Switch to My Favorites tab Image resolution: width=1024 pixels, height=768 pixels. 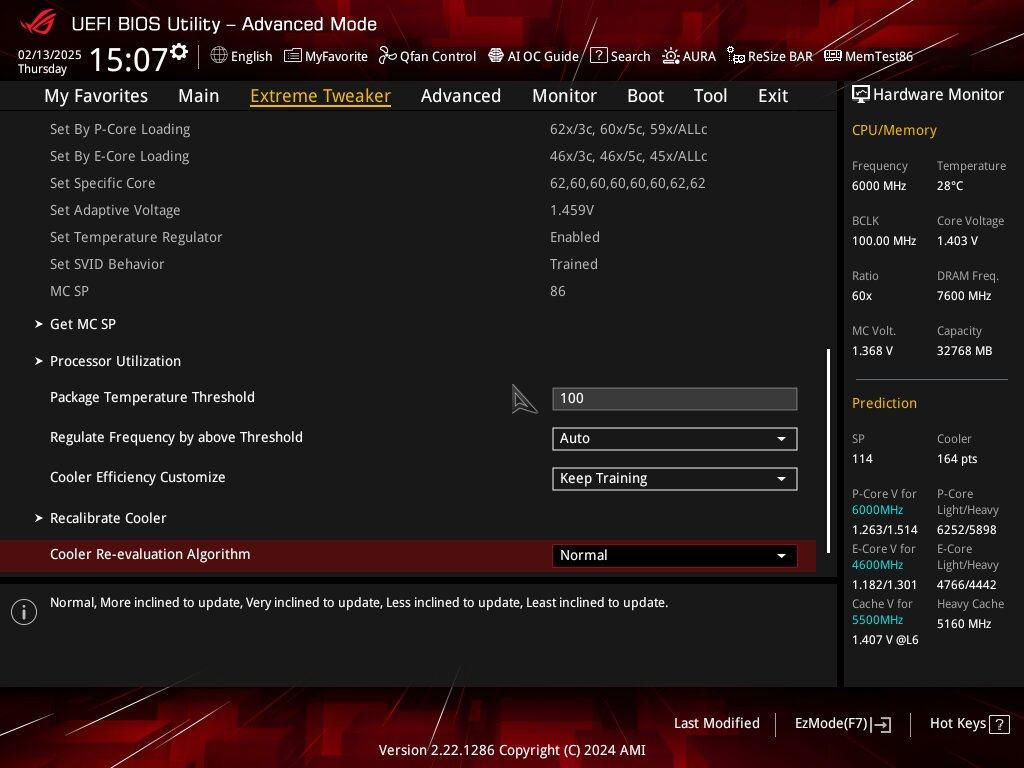coord(96,96)
